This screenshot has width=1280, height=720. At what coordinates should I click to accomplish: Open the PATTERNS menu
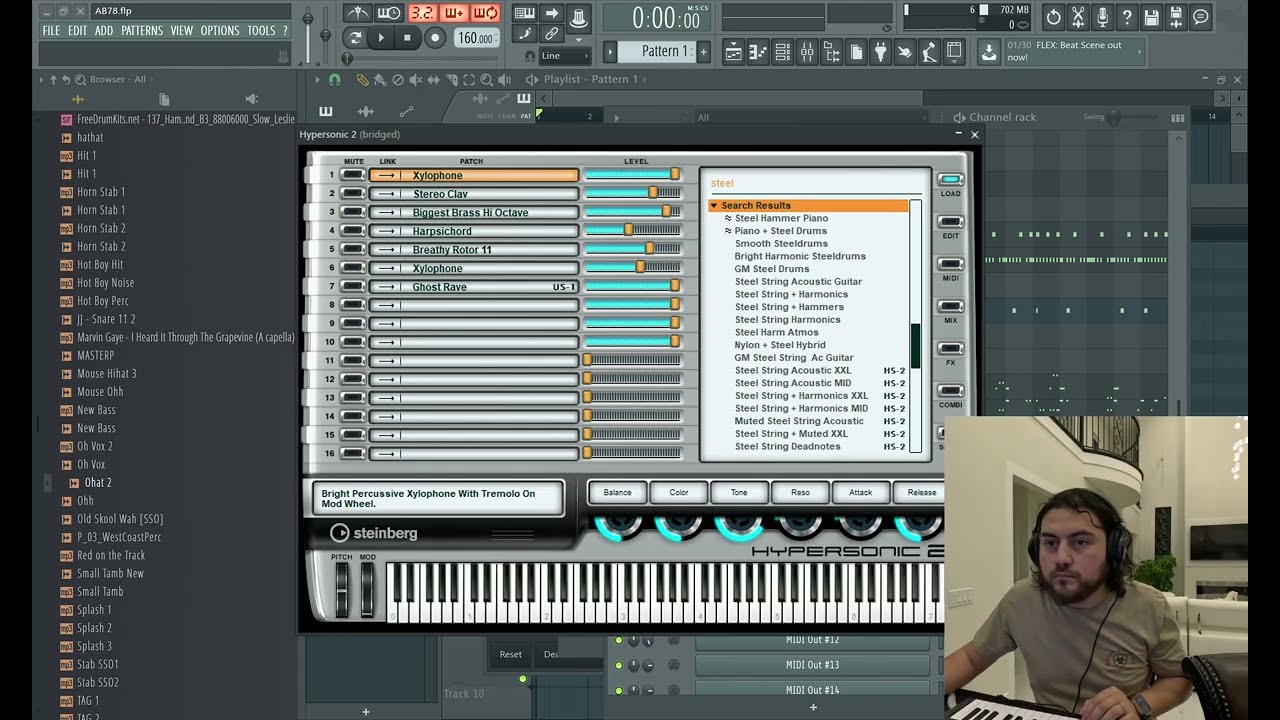coord(142,31)
